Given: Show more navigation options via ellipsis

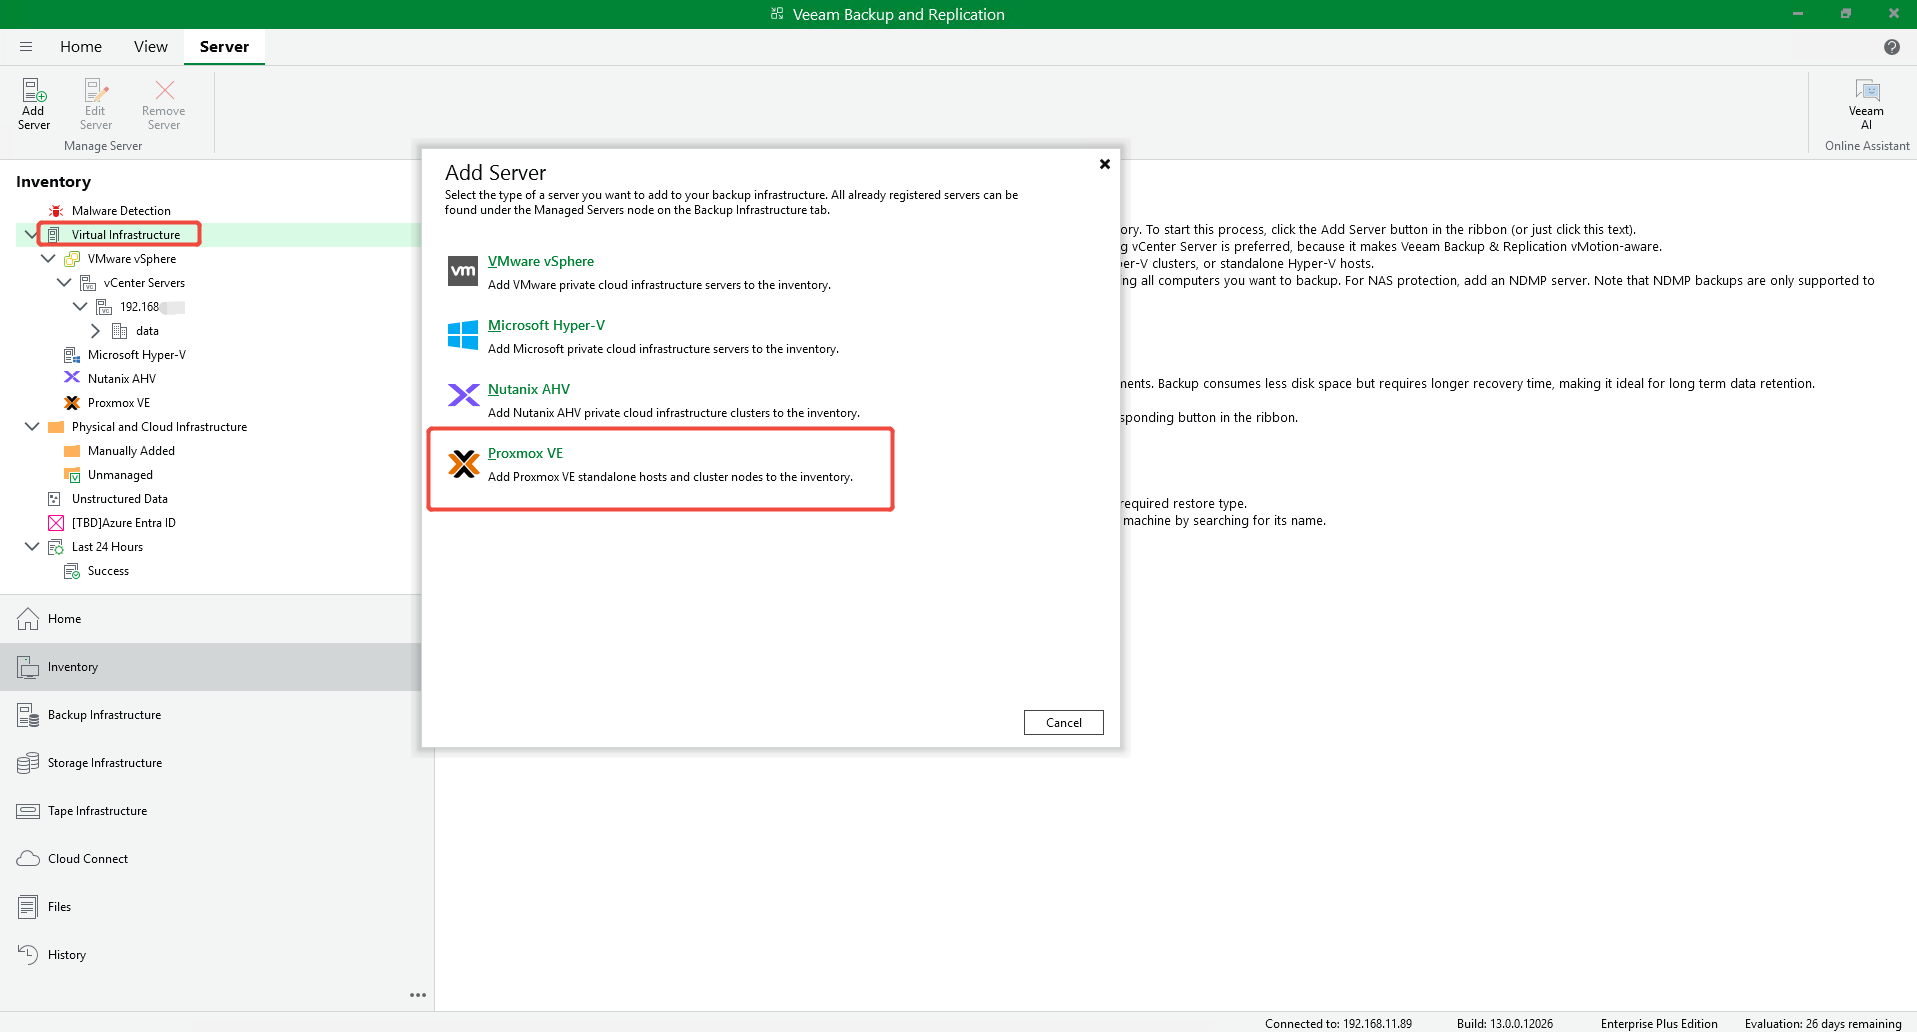Looking at the screenshot, I should [x=418, y=995].
